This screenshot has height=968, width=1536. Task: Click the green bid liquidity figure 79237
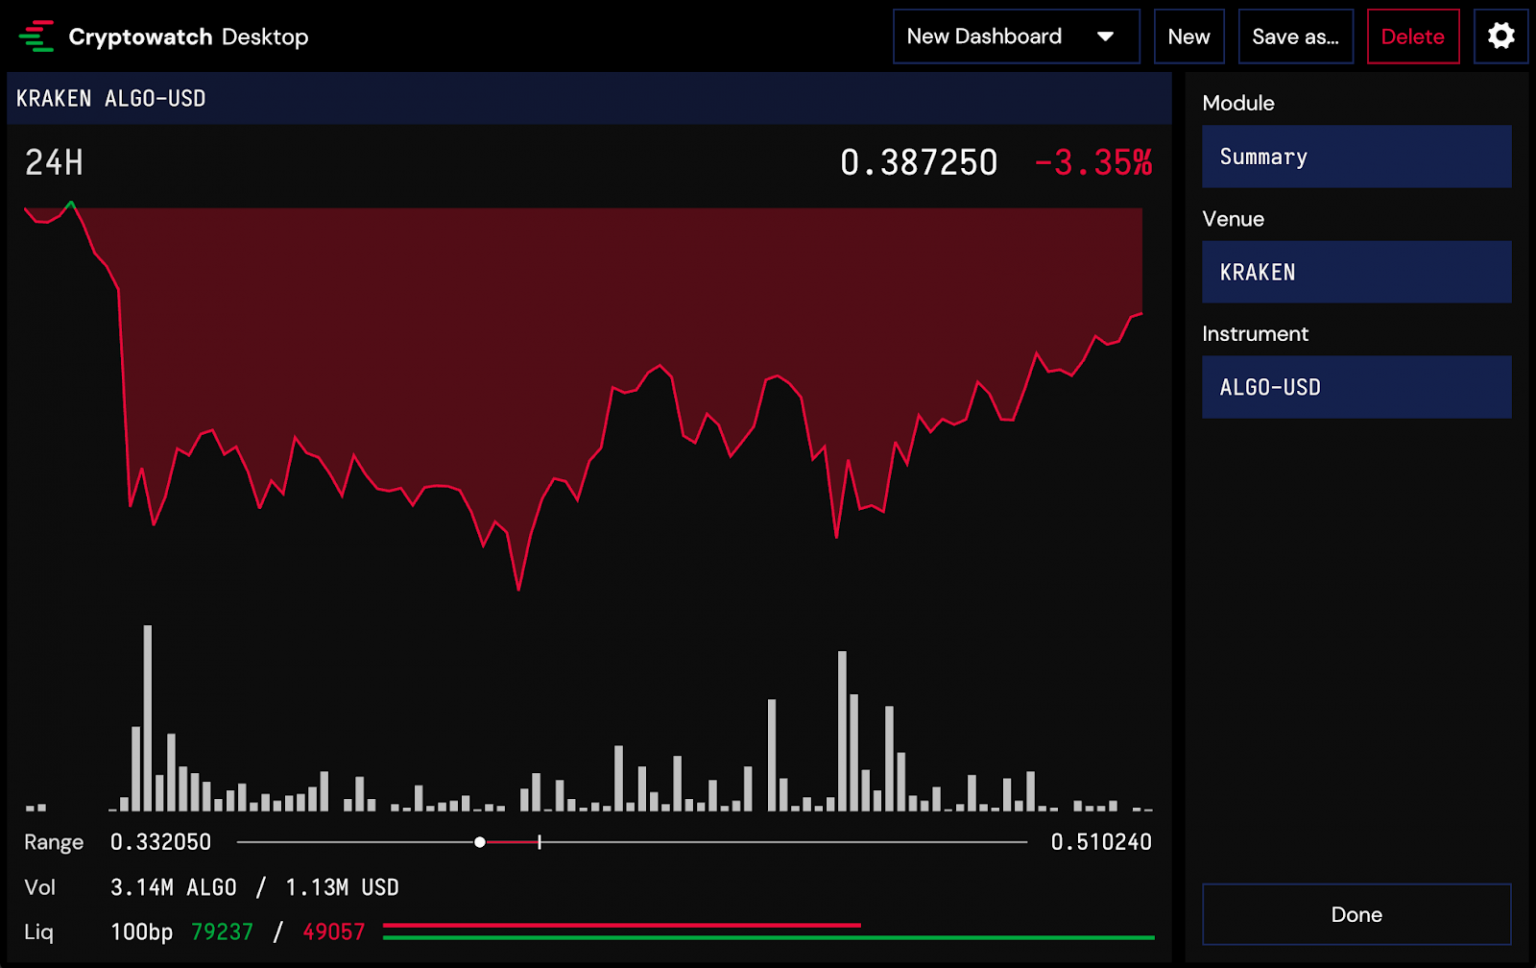[x=222, y=931]
